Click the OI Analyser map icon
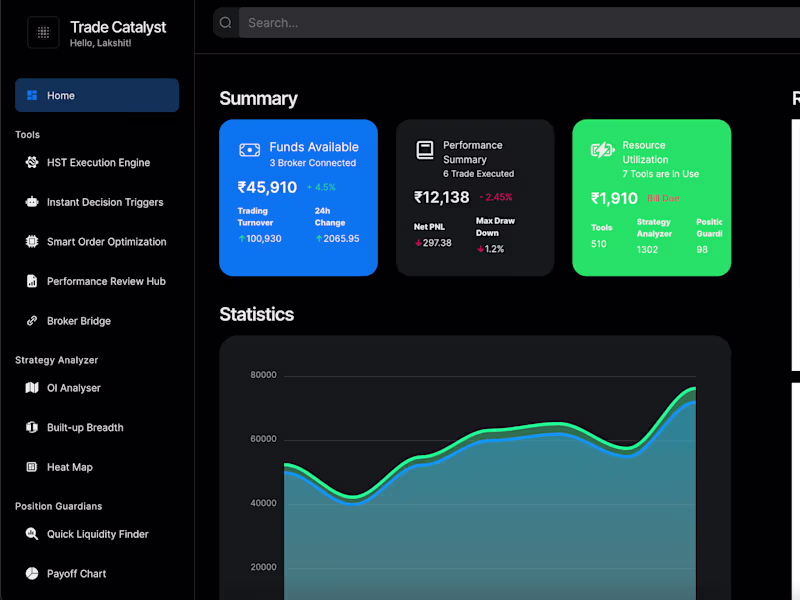Screen dimensions: 800x600 (32, 388)
